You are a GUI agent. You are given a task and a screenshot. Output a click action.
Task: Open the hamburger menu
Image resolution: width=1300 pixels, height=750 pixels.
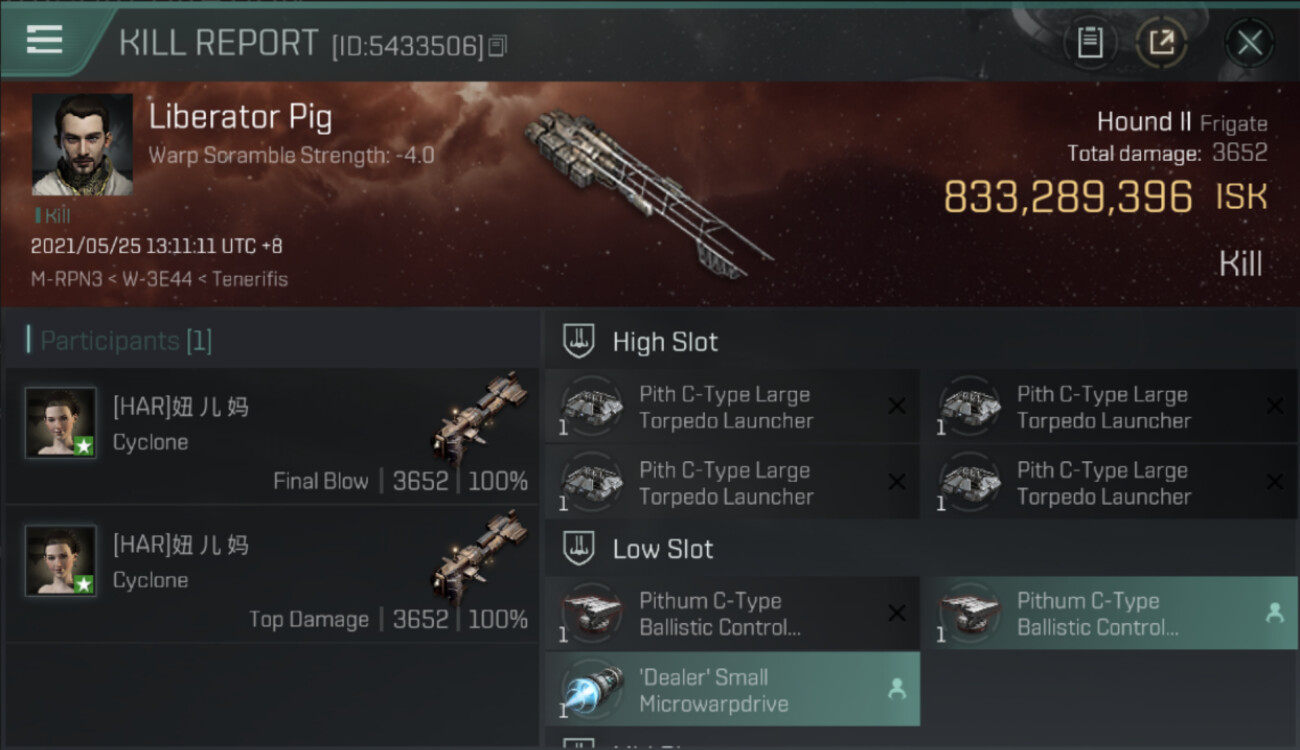pos(45,40)
